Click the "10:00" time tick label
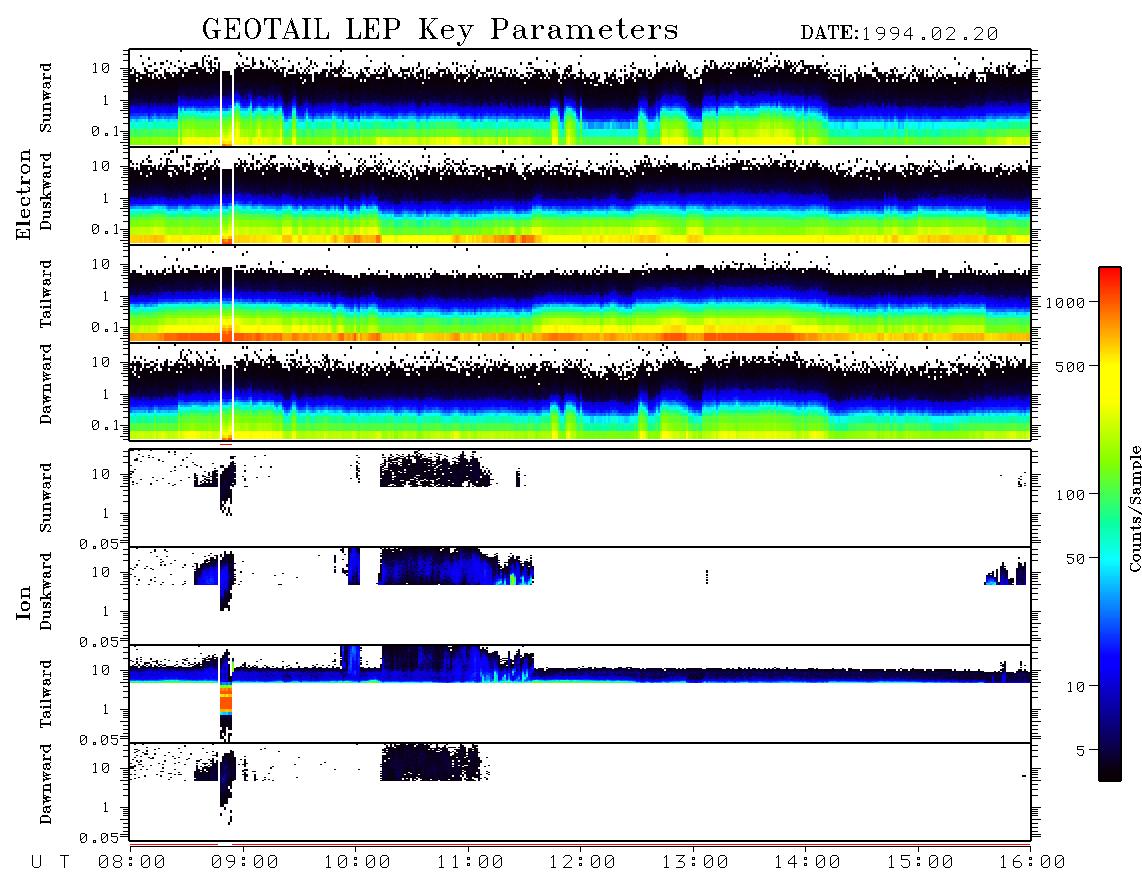Viewport: 1142px width, 880px height. 357,862
